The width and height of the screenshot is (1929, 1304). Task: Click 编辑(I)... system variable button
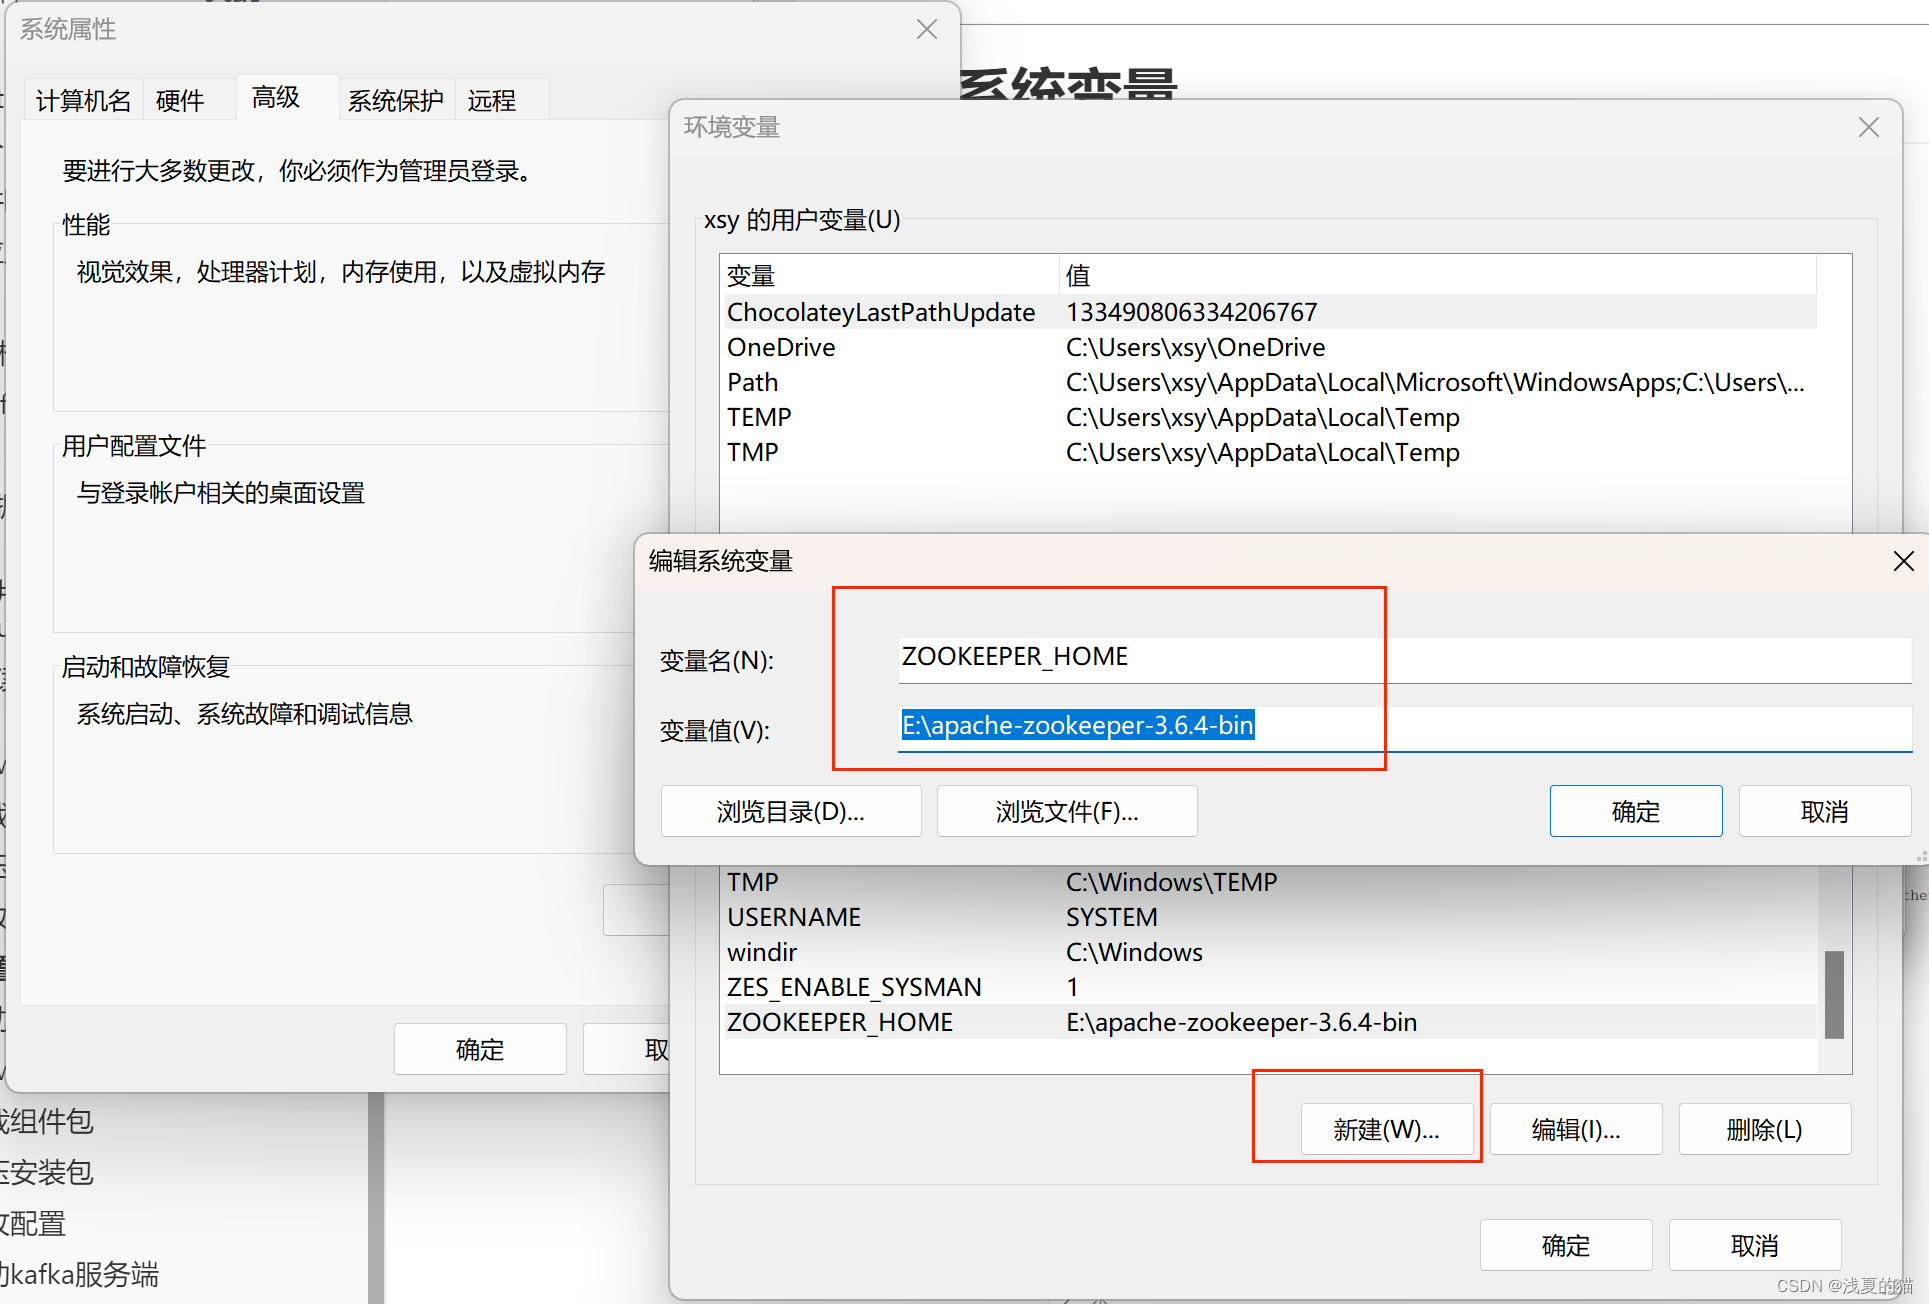[1575, 1130]
